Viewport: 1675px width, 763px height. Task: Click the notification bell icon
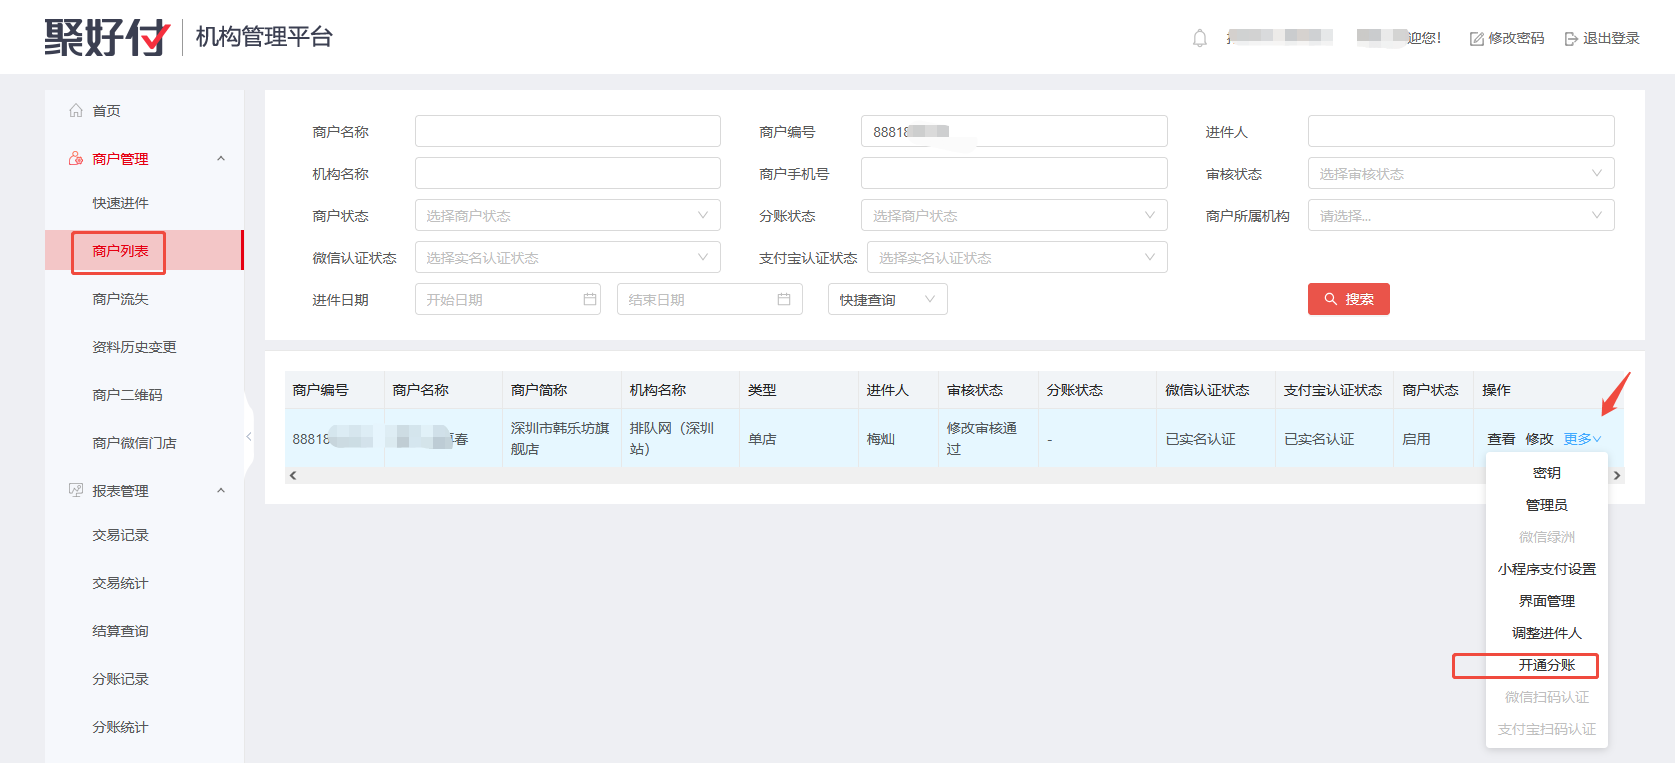point(1199,38)
